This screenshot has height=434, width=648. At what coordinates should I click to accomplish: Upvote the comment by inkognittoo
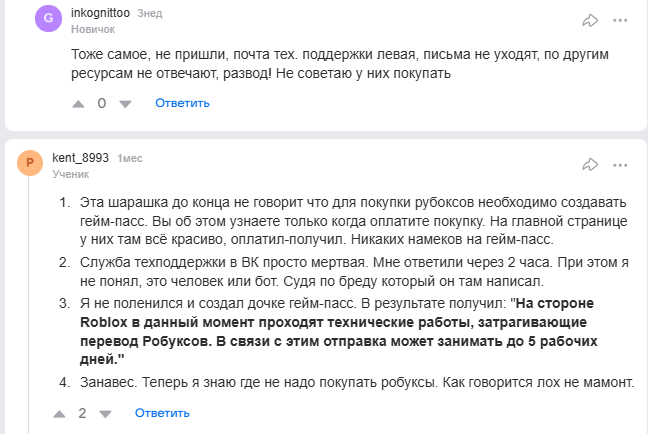[80, 103]
